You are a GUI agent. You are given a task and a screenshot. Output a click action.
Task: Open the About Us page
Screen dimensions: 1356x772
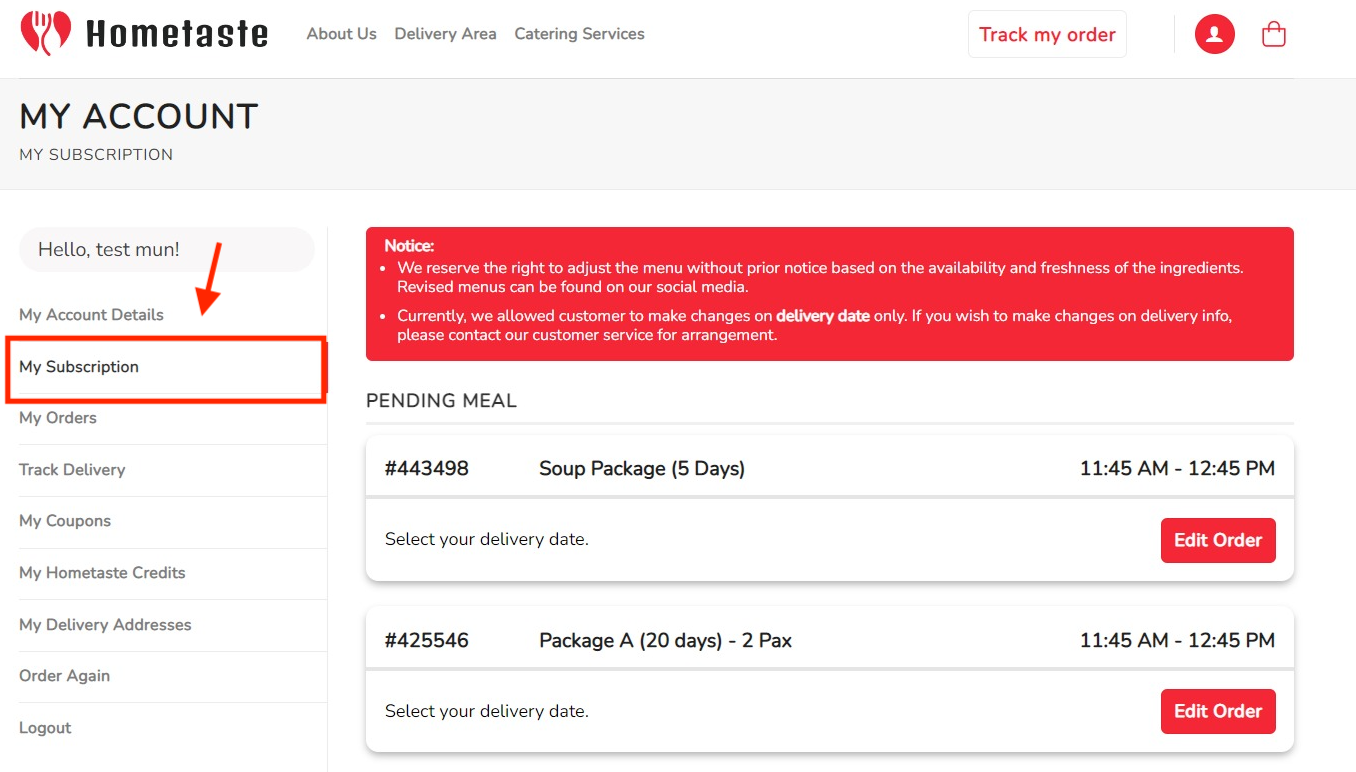[x=341, y=34]
